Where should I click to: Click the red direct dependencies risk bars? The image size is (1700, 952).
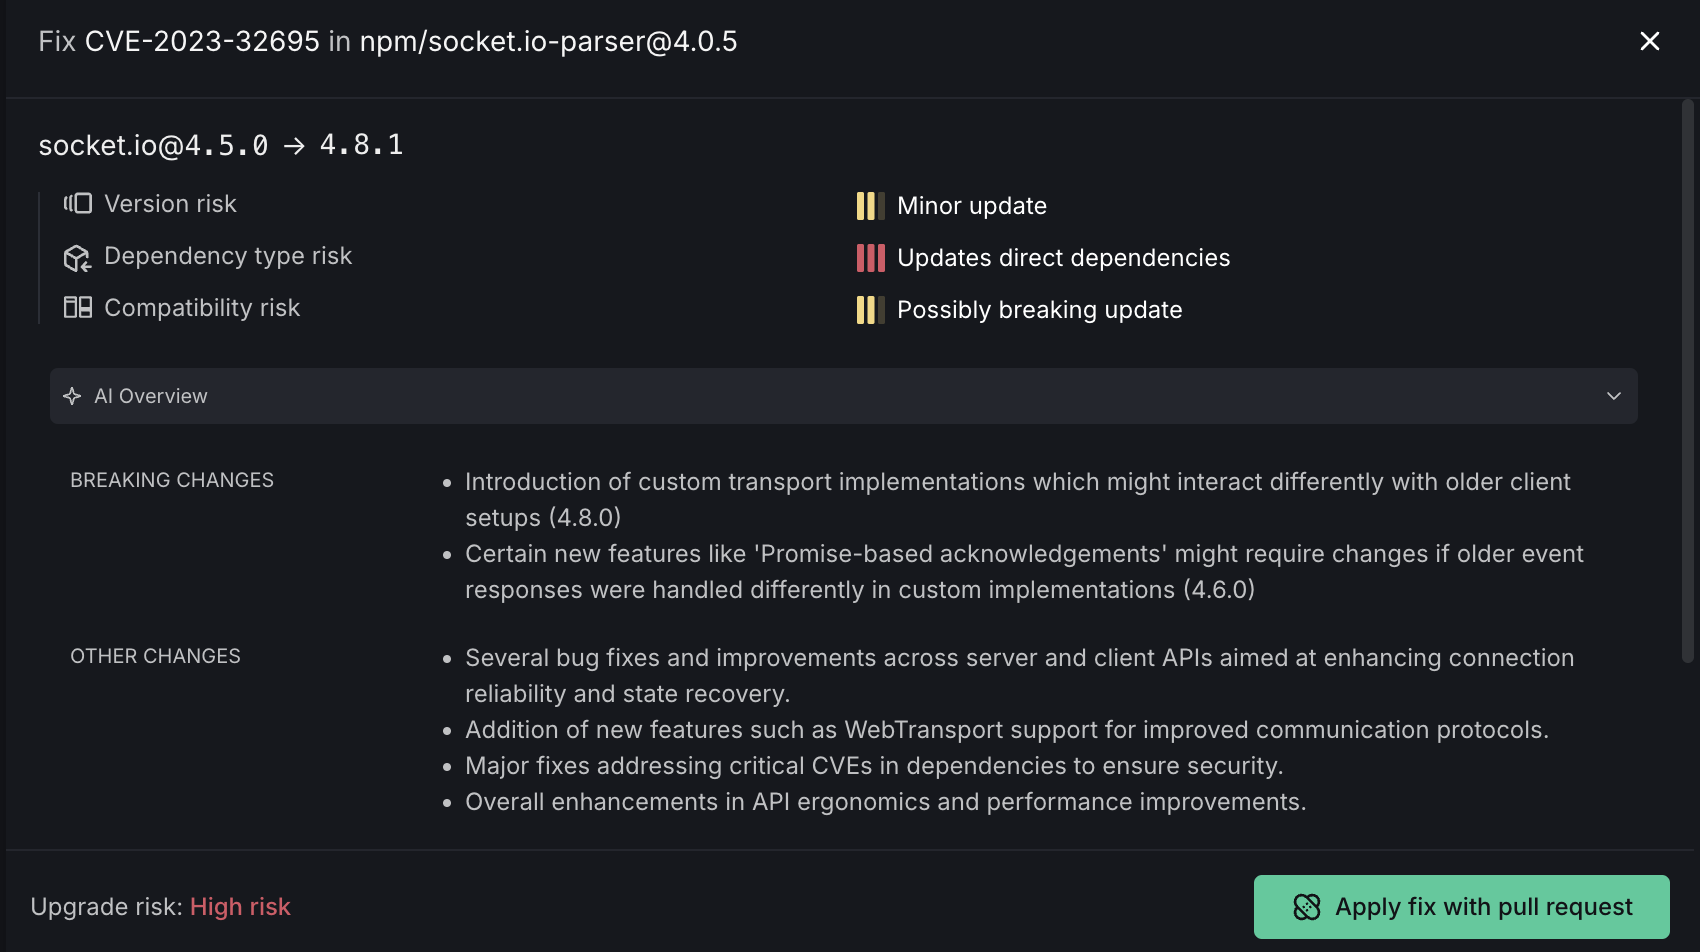[x=870, y=258]
